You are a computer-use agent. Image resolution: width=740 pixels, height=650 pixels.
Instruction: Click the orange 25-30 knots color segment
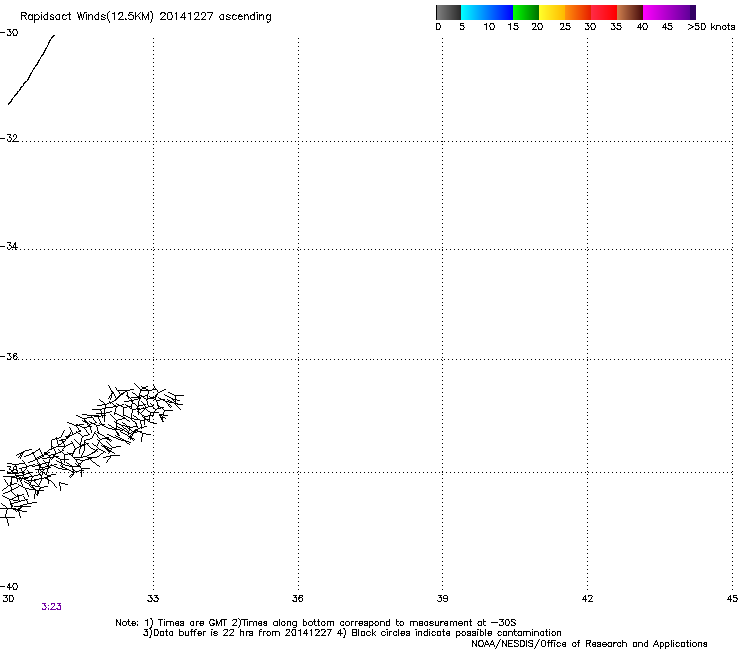pos(578,12)
